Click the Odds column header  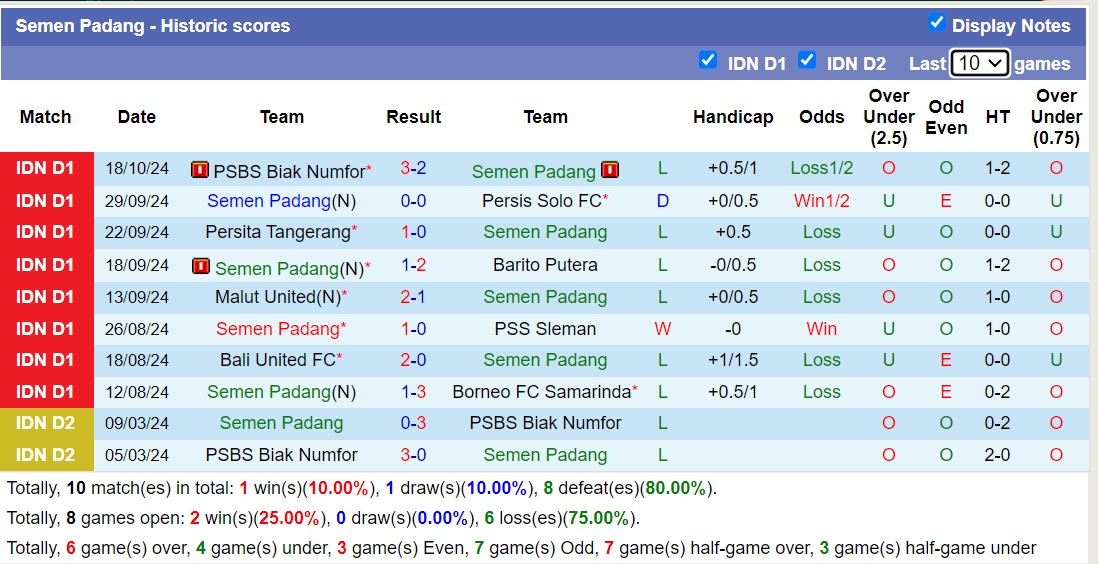tap(822, 116)
